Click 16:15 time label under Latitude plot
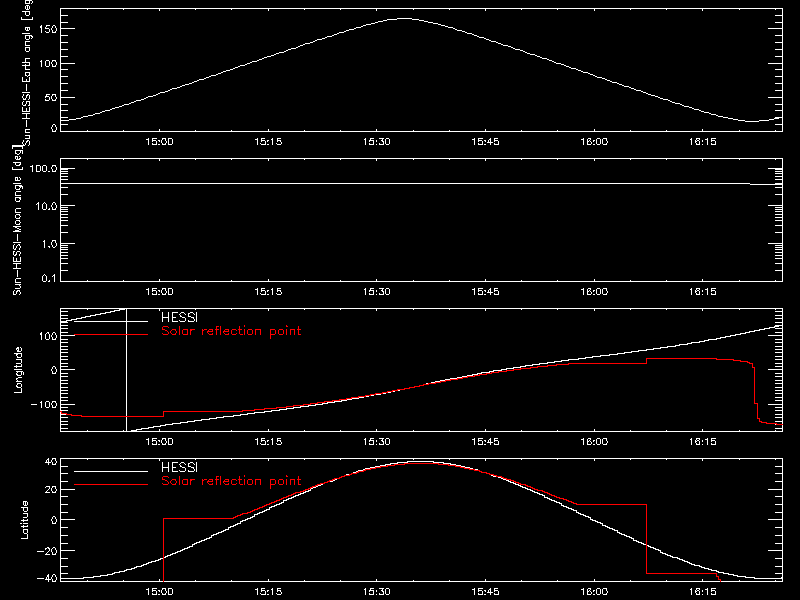Image resolution: width=800 pixels, height=600 pixels. tap(703, 592)
